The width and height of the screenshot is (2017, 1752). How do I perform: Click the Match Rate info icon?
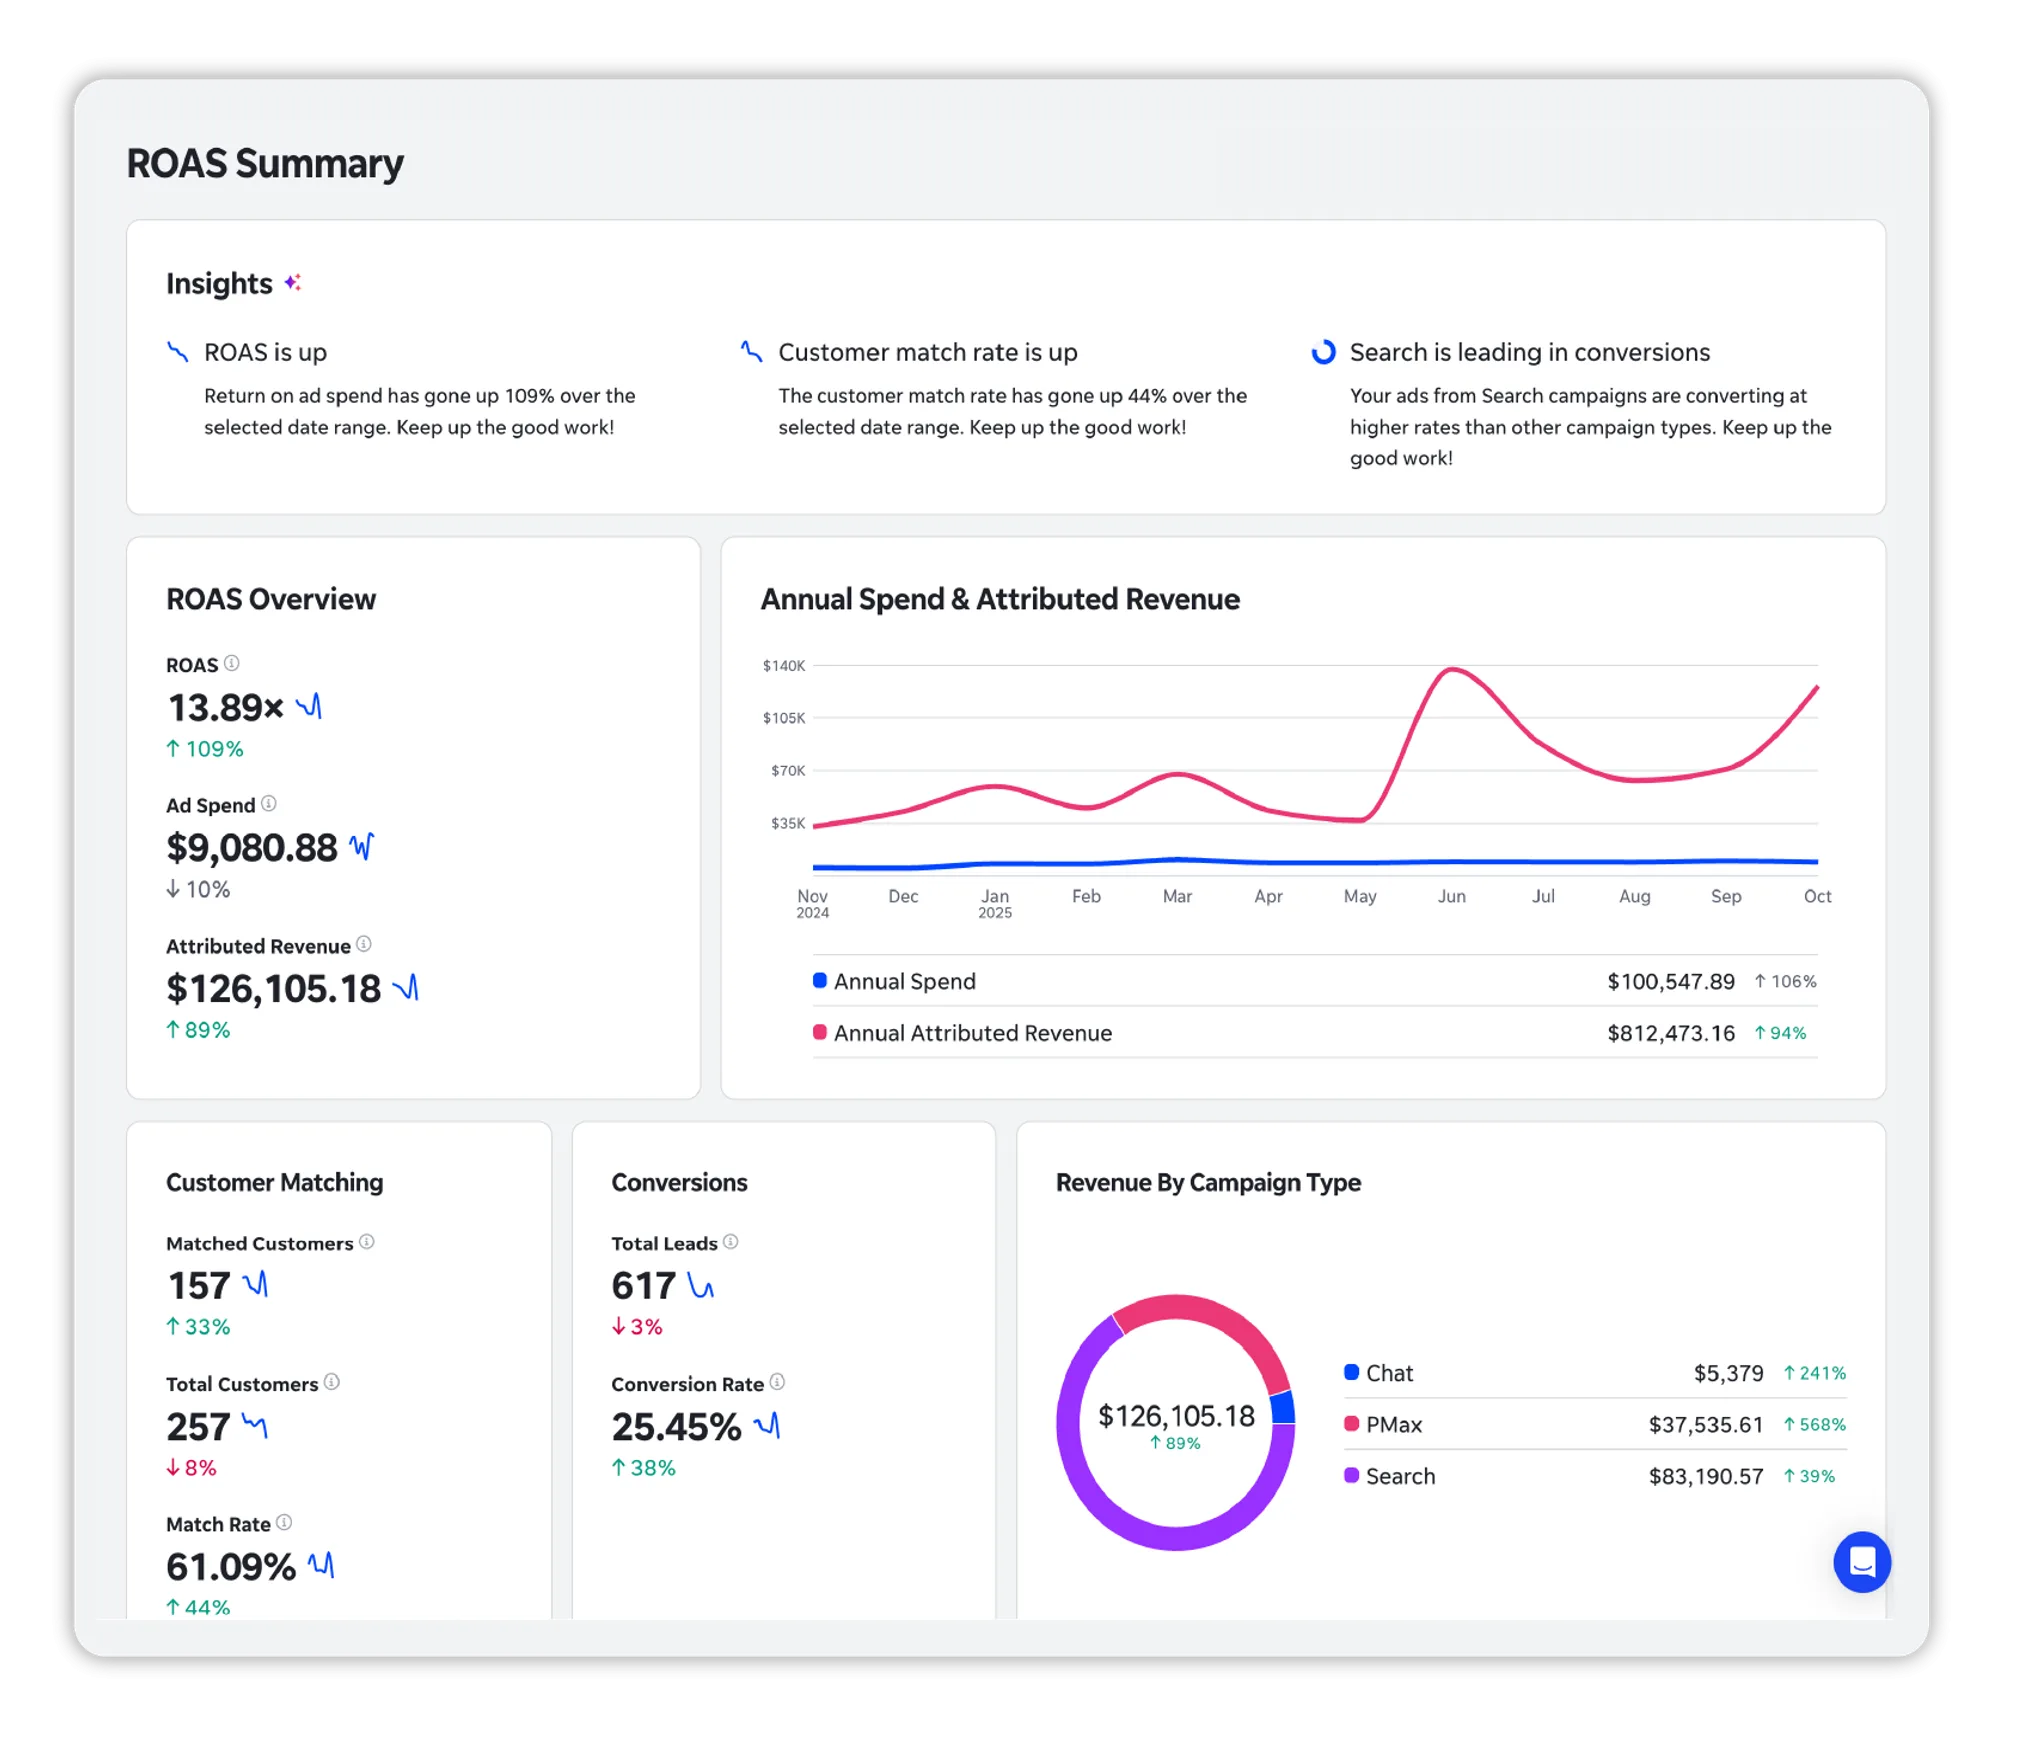[x=284, y=1522]
